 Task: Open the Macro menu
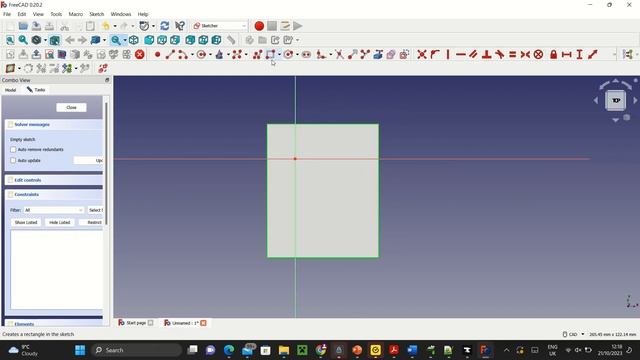(76, 14)
